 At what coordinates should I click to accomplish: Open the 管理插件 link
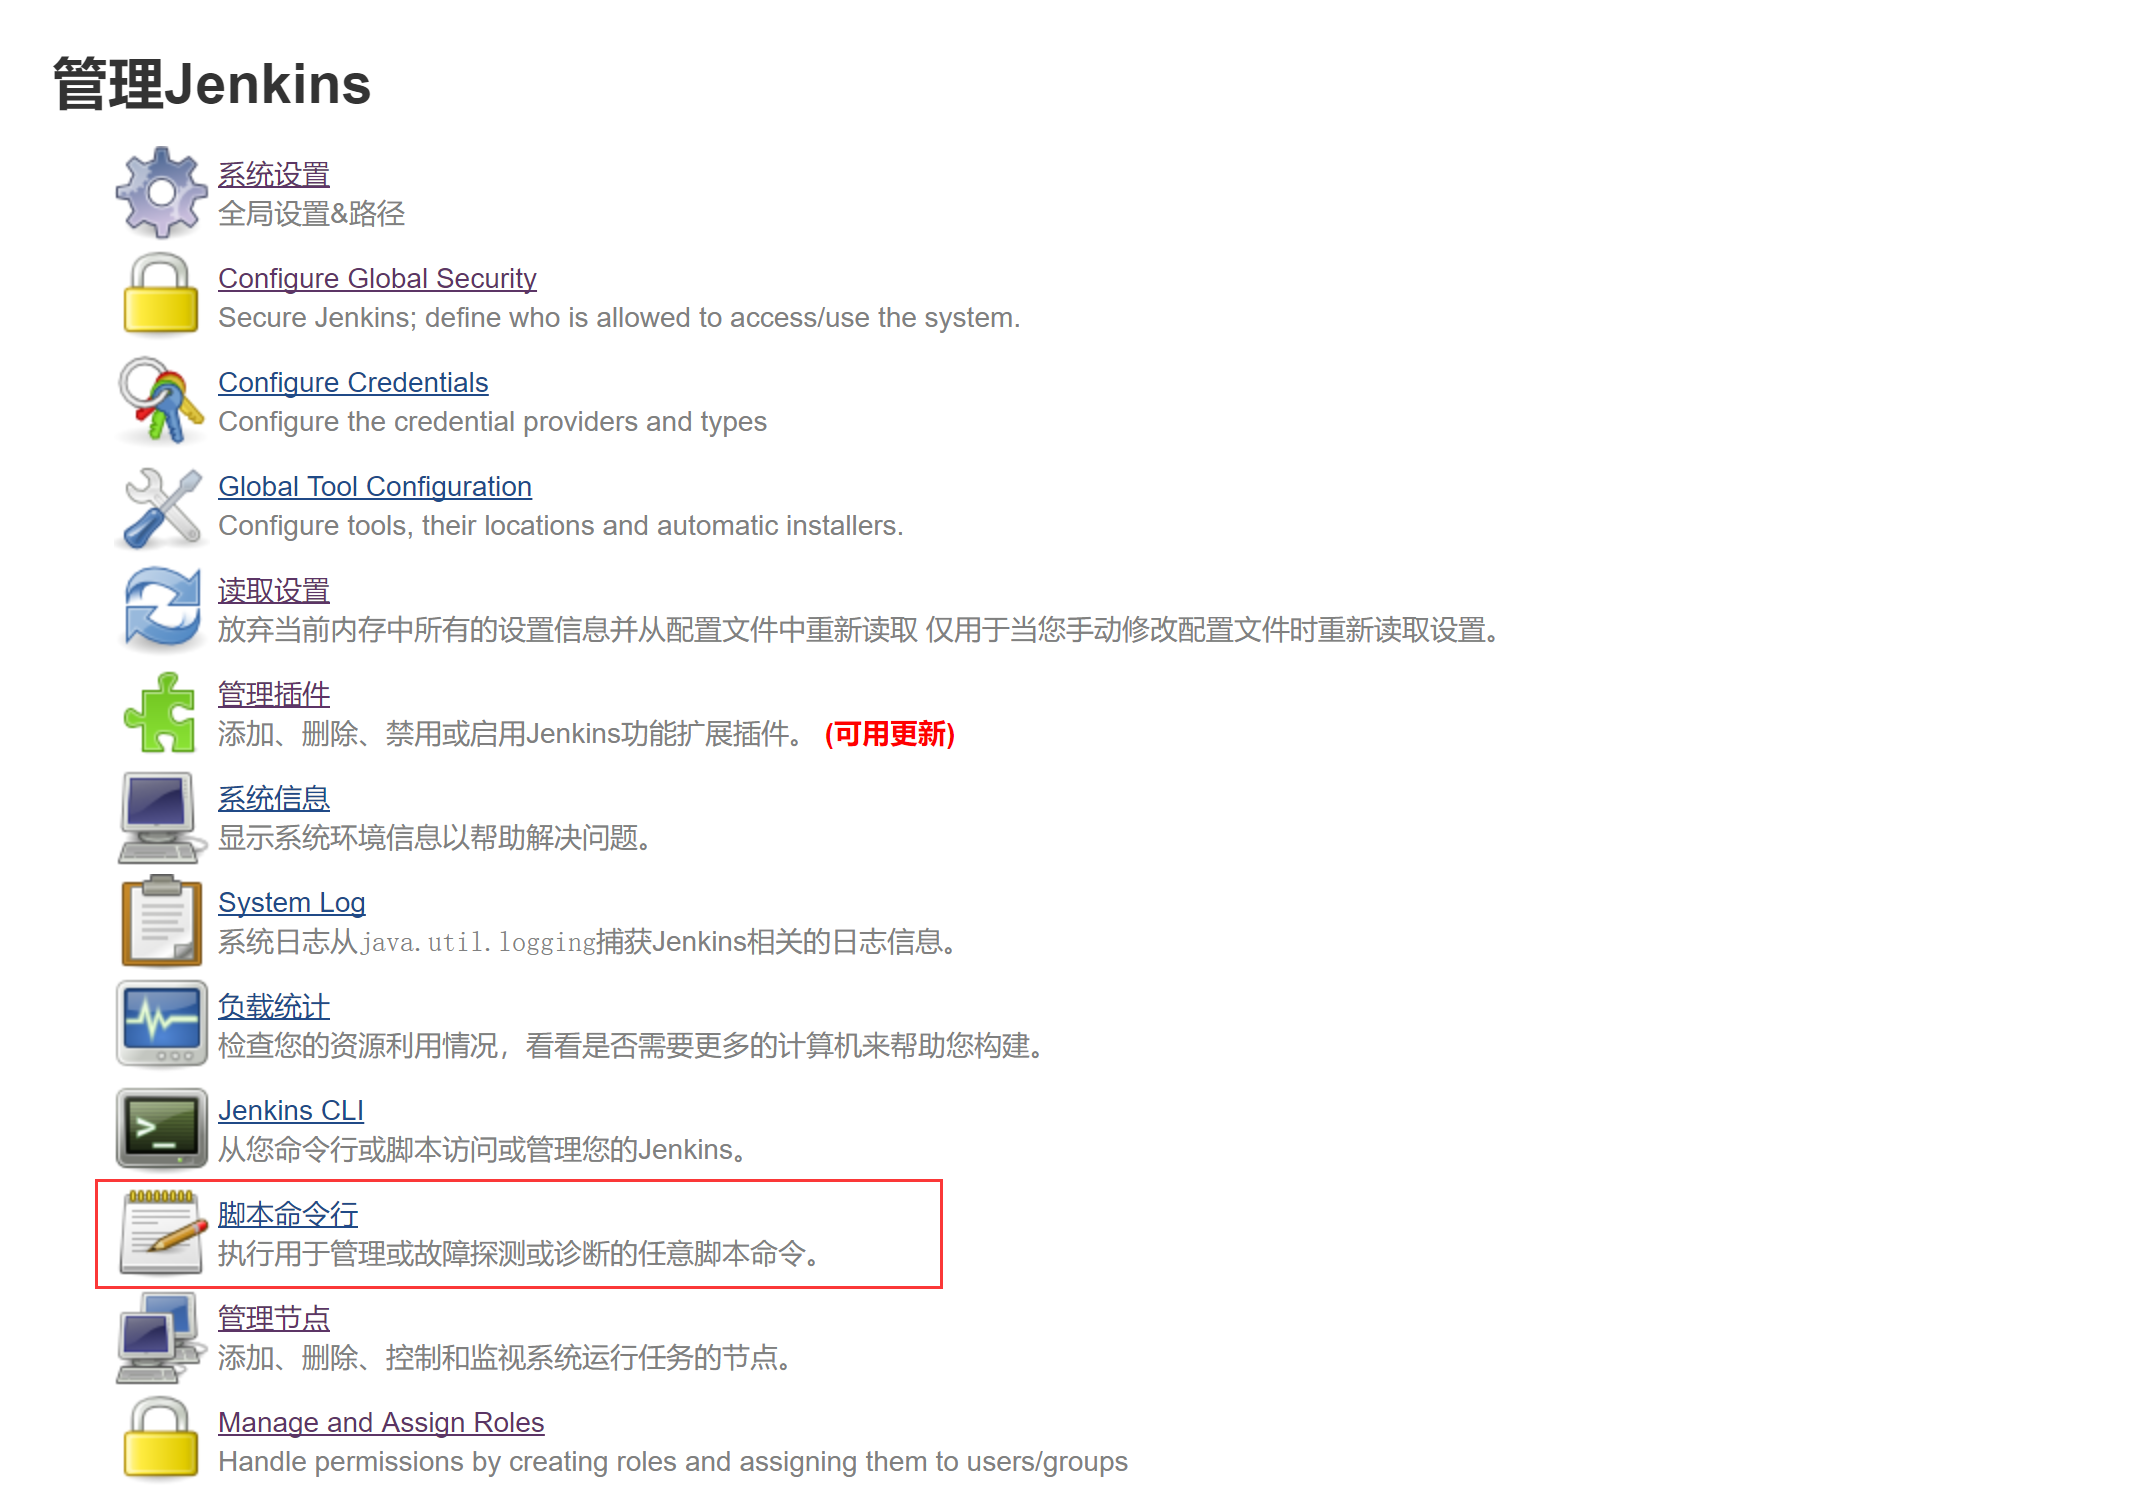tap(273, 694)
